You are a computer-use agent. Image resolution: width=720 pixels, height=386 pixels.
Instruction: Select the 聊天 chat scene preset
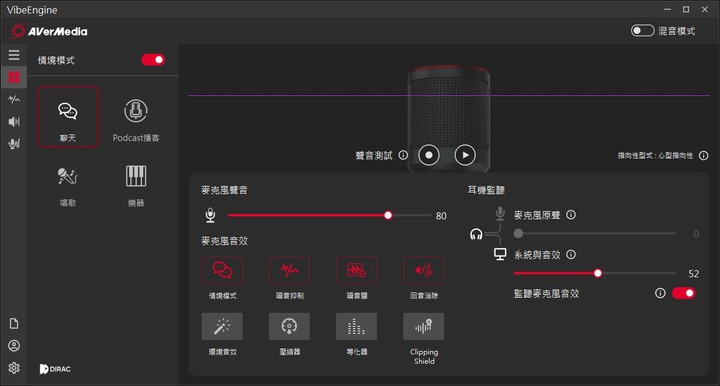pyautogui.click(x=68, y=117)
